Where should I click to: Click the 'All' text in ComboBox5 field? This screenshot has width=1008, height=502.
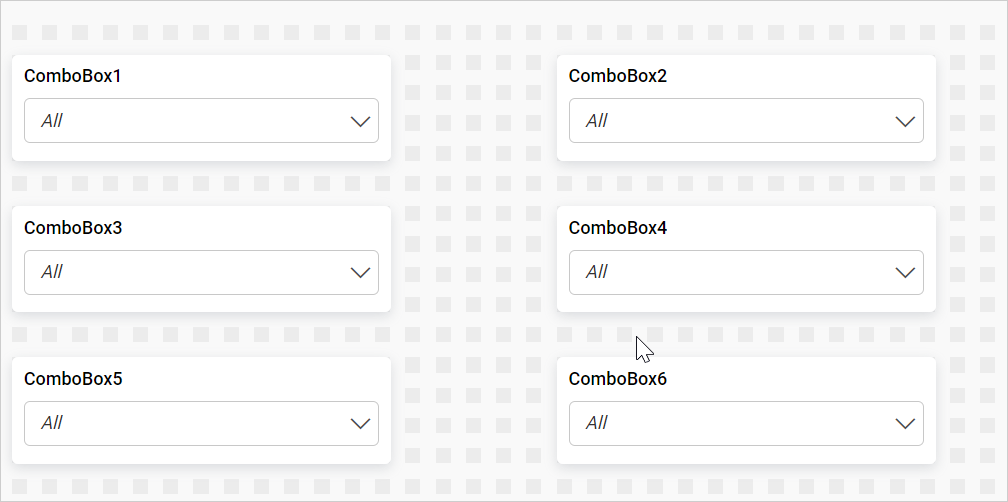[52, 424]
